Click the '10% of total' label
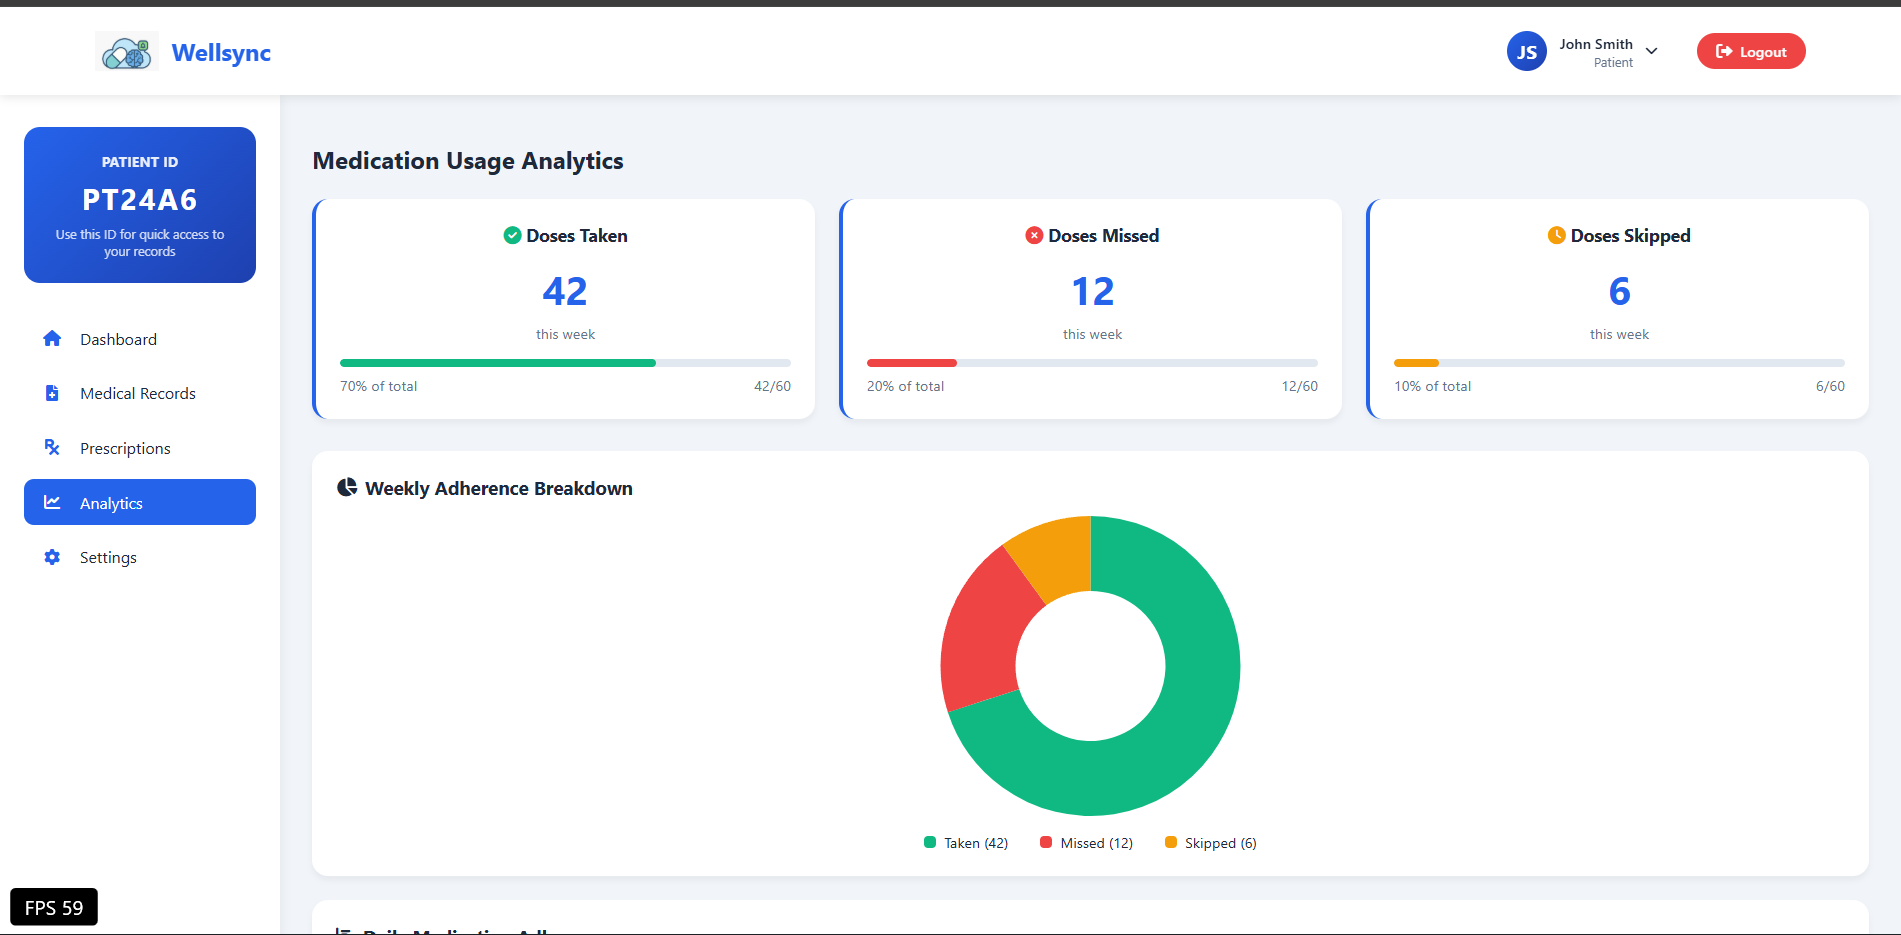The height and width of the screenshot is (935, 1901). tap(1432, 386)
